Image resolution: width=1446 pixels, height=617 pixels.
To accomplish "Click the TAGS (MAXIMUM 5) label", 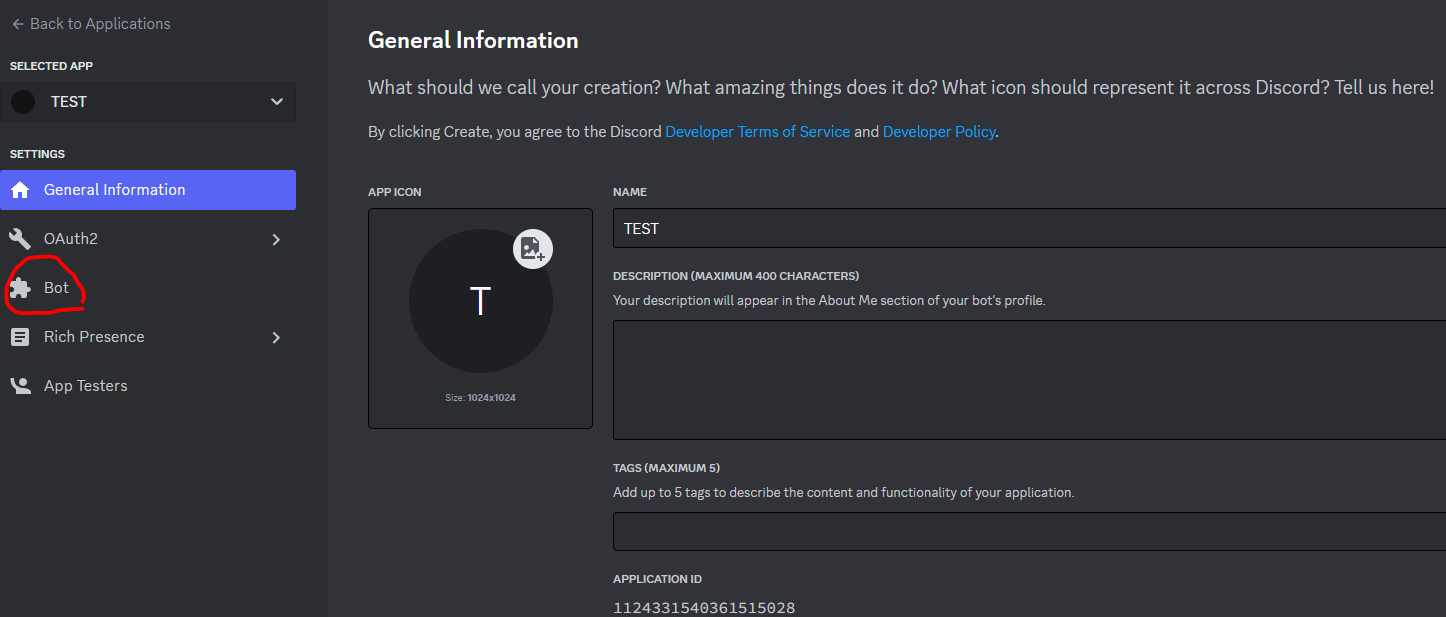I will [666, 468].
